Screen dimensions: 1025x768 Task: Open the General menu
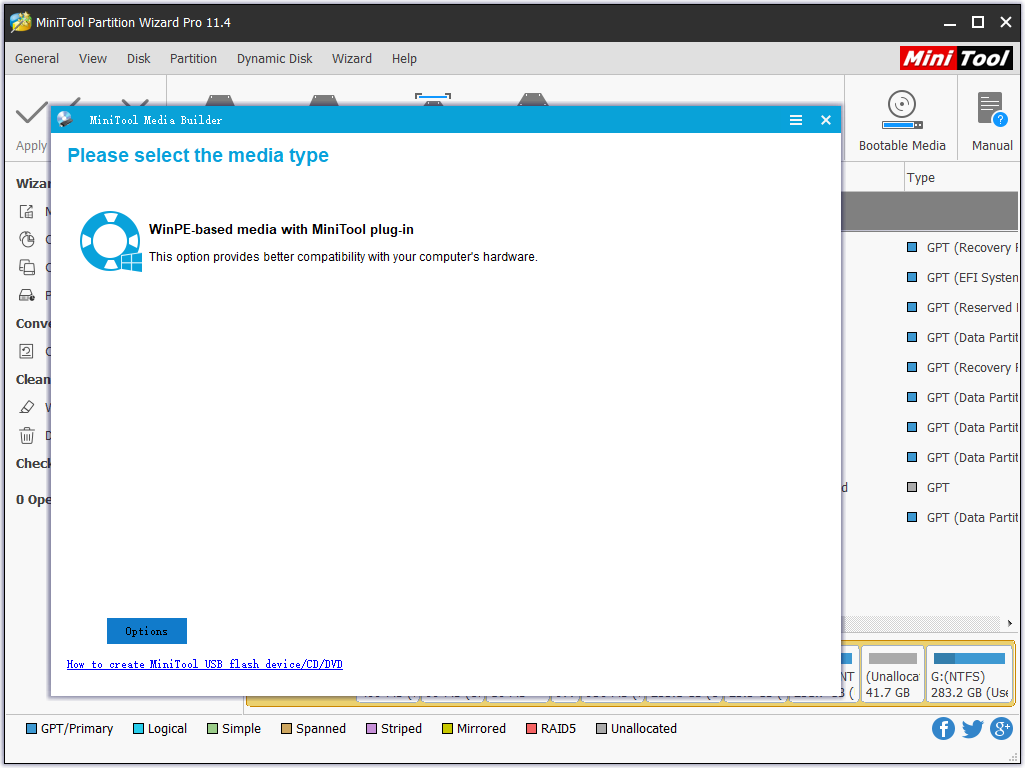(x=37, y=59)
